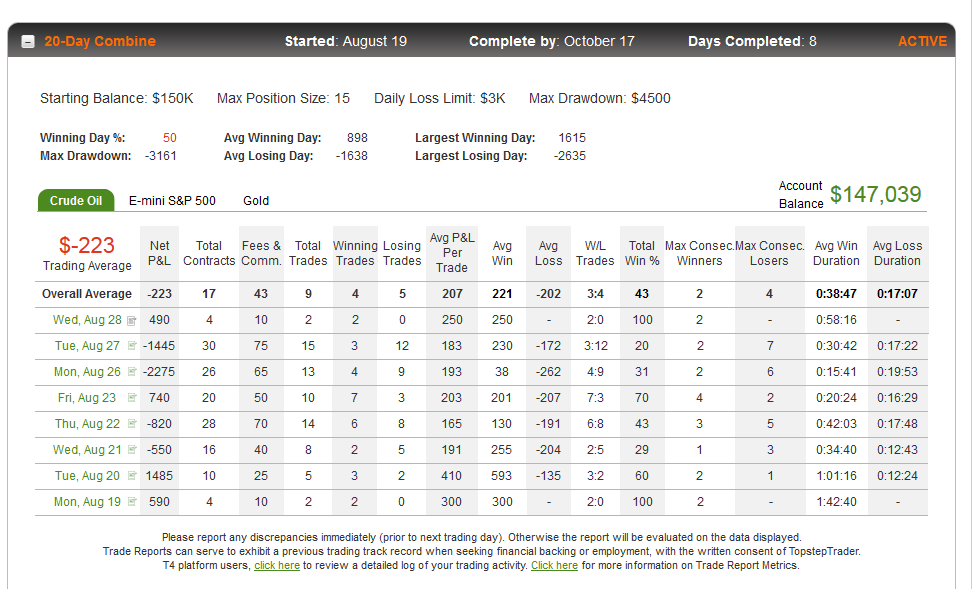This screenshot has width=978, height=589.
Task: Open the Trade Report Metrics 'Click here' link
Action: [x=554, y=565]
